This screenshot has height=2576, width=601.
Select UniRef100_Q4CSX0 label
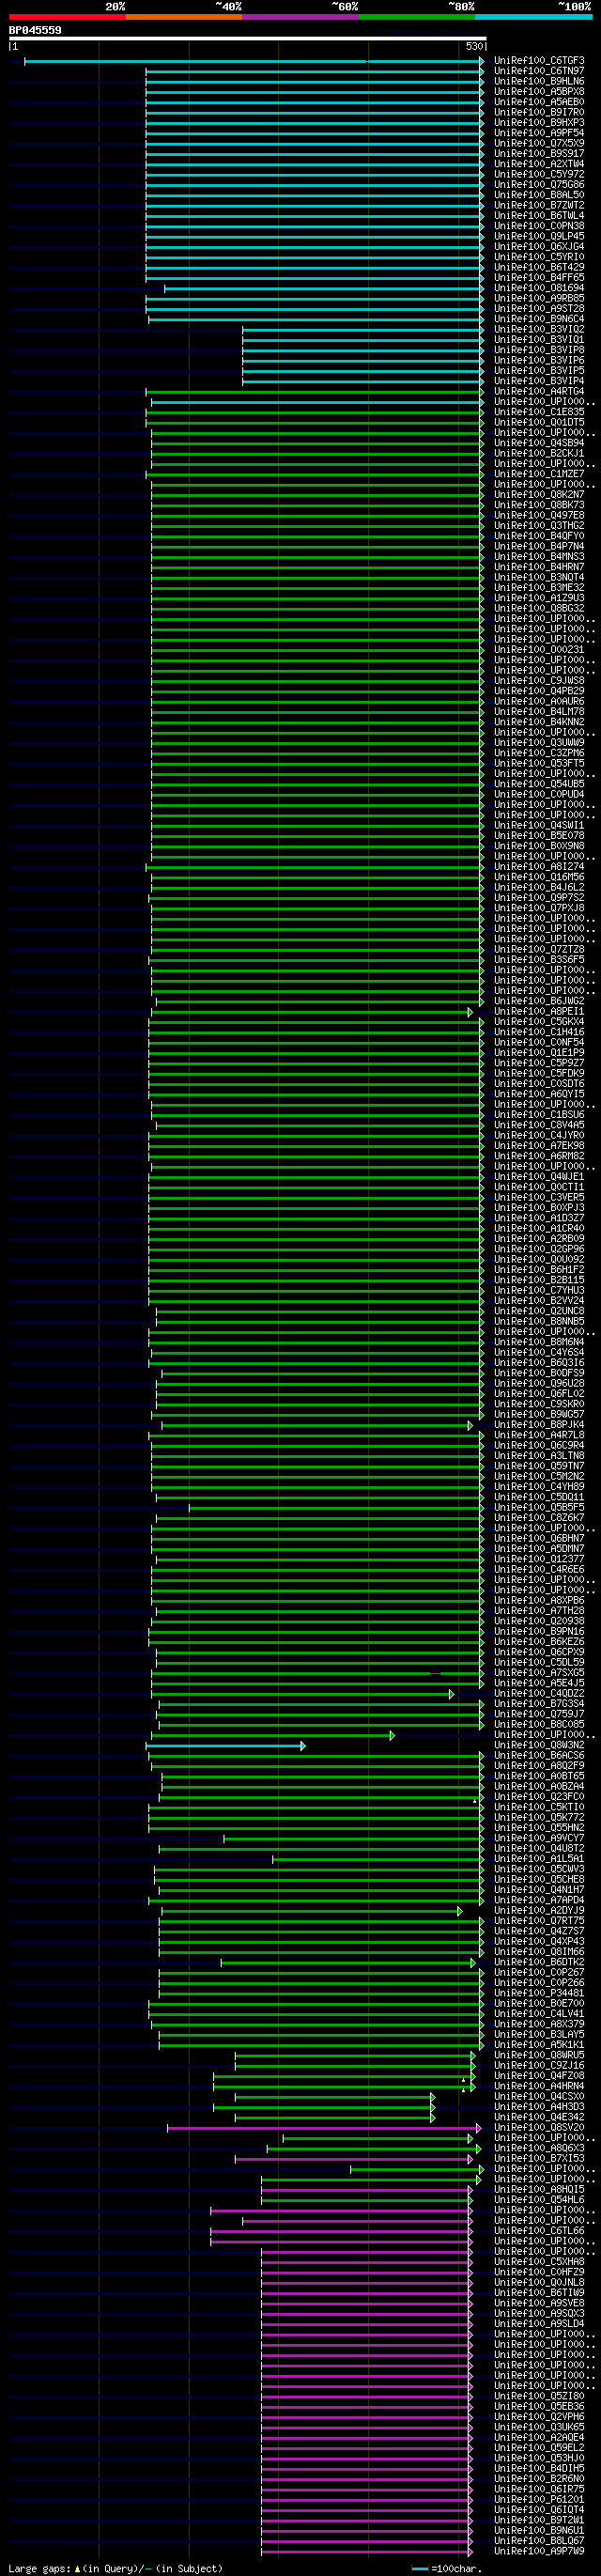tap(539, 2097)
